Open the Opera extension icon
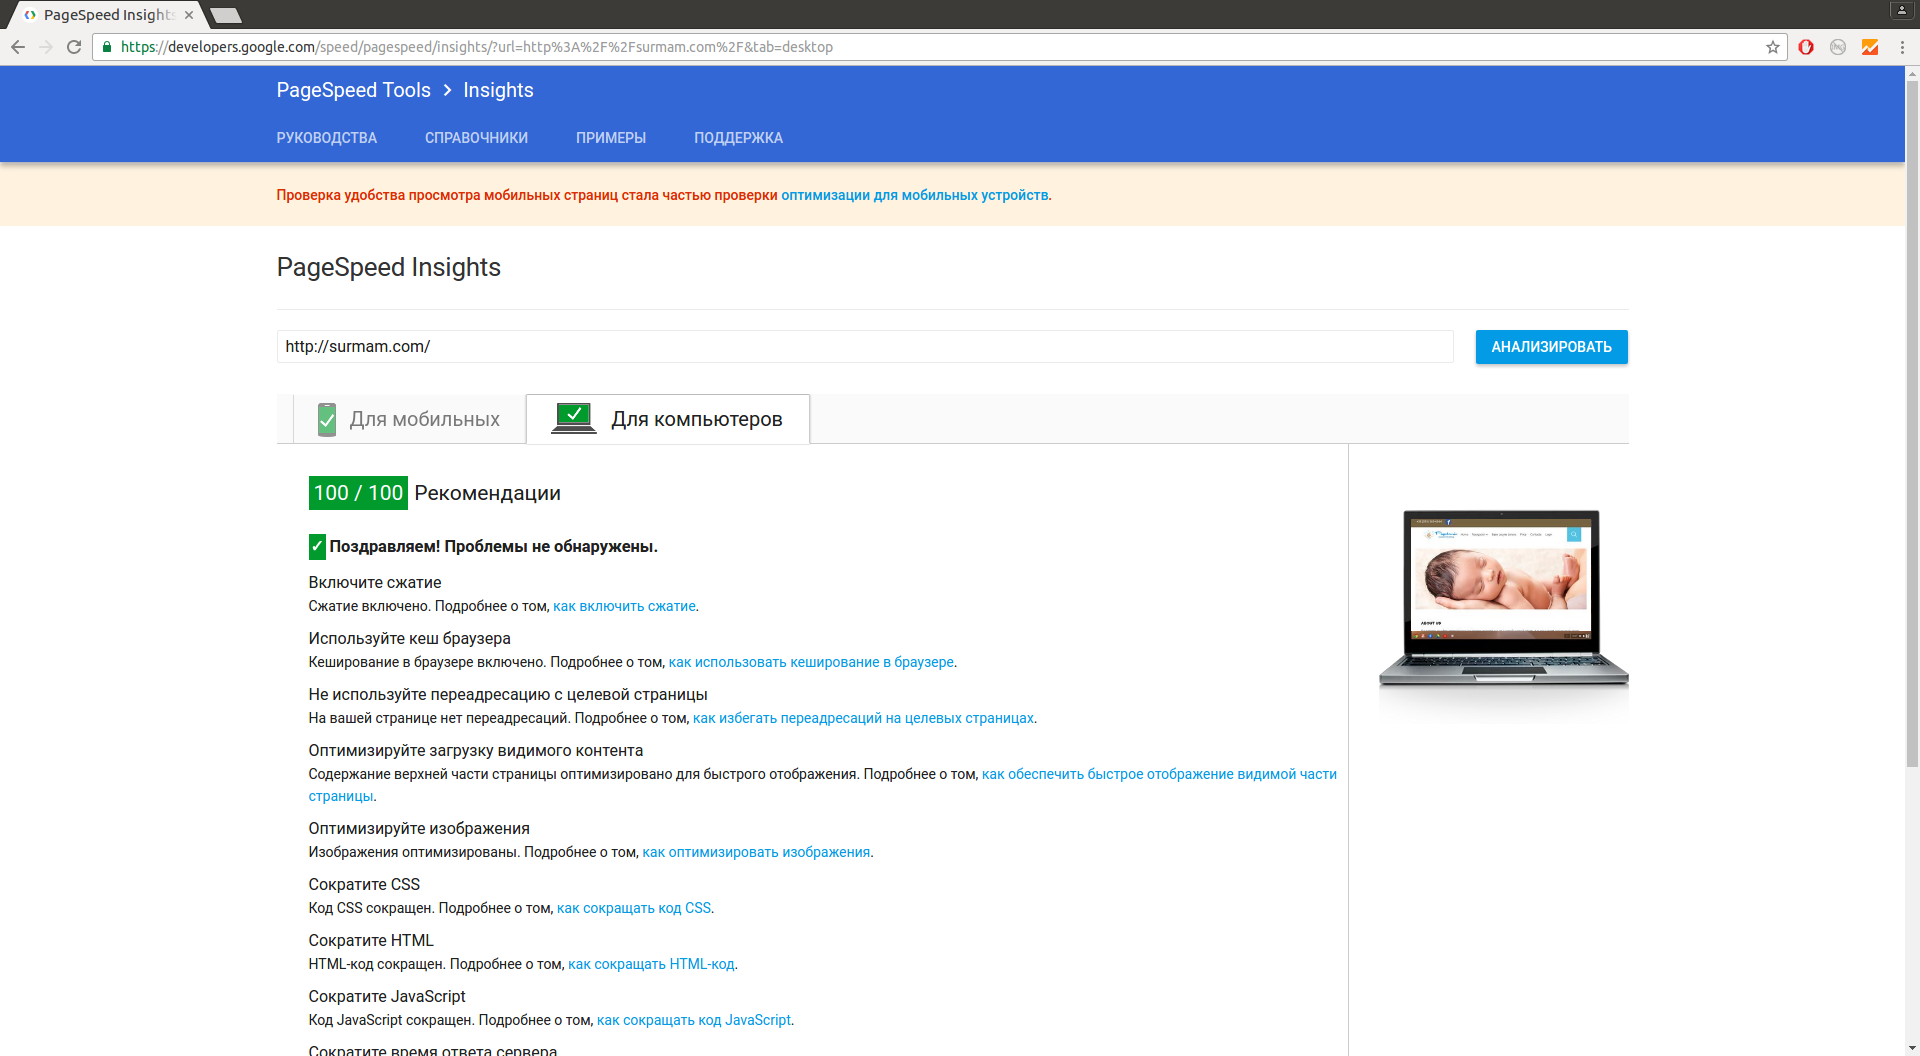 (1806, 47)
